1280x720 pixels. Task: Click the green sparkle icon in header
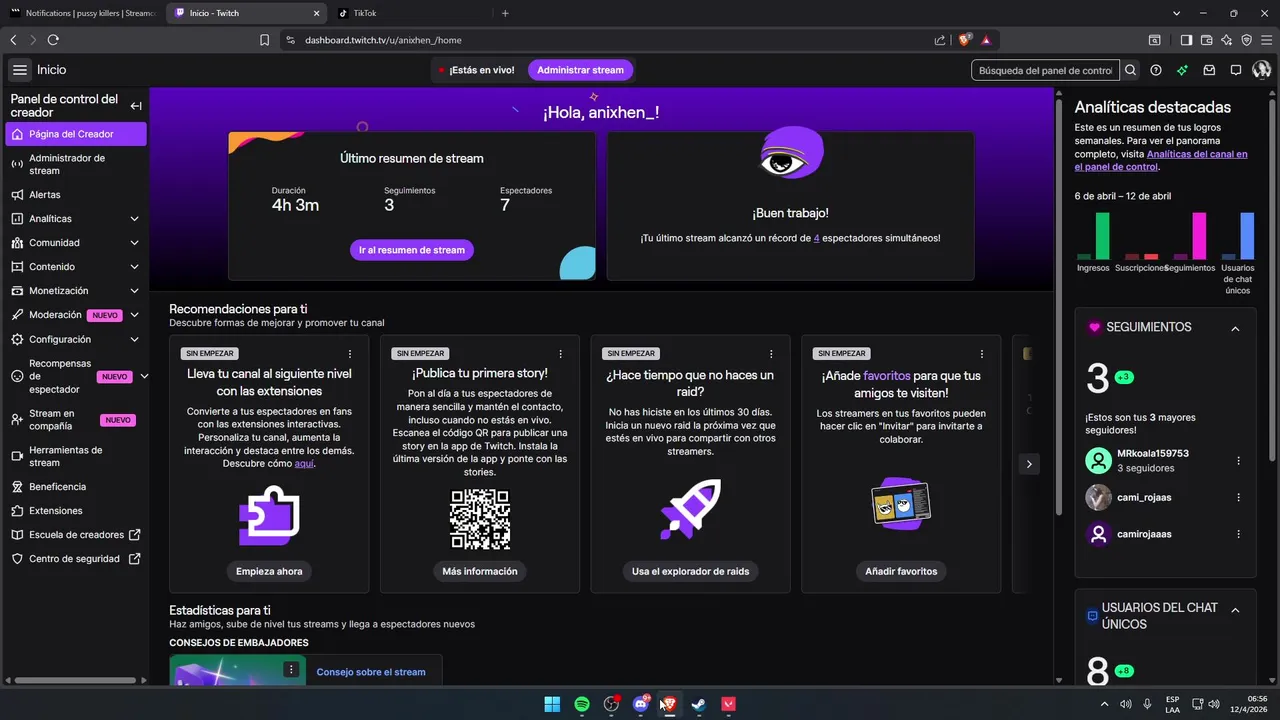(x=1182, y=70)
